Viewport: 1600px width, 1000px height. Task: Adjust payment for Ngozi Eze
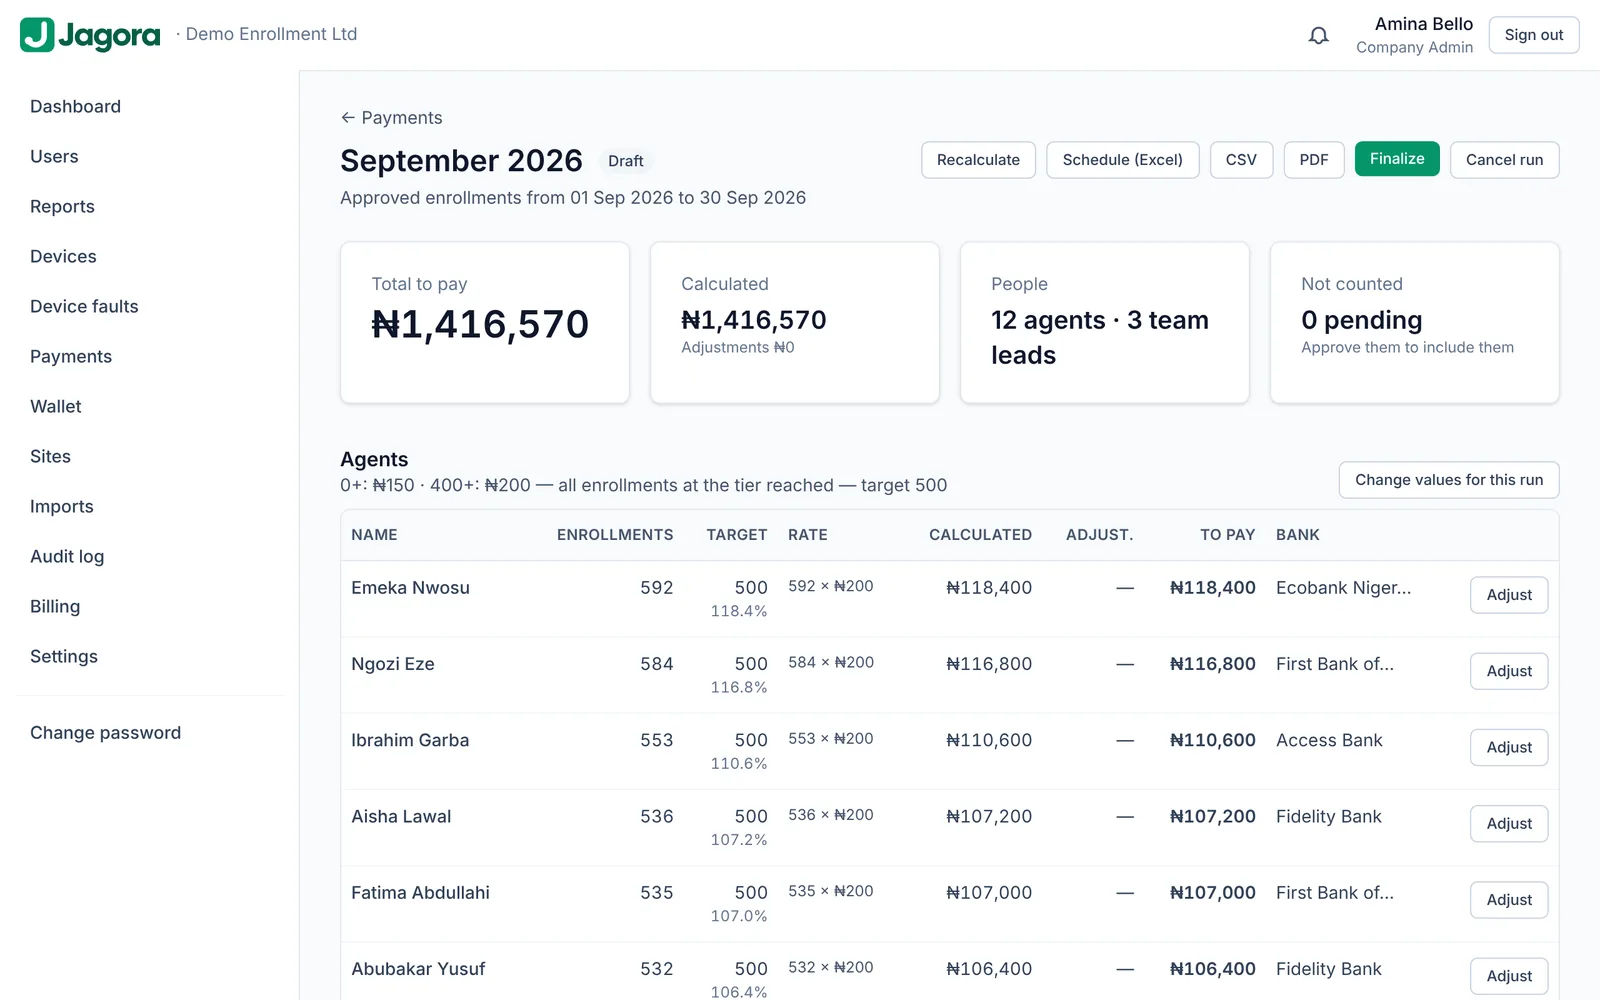(1509, 671)
